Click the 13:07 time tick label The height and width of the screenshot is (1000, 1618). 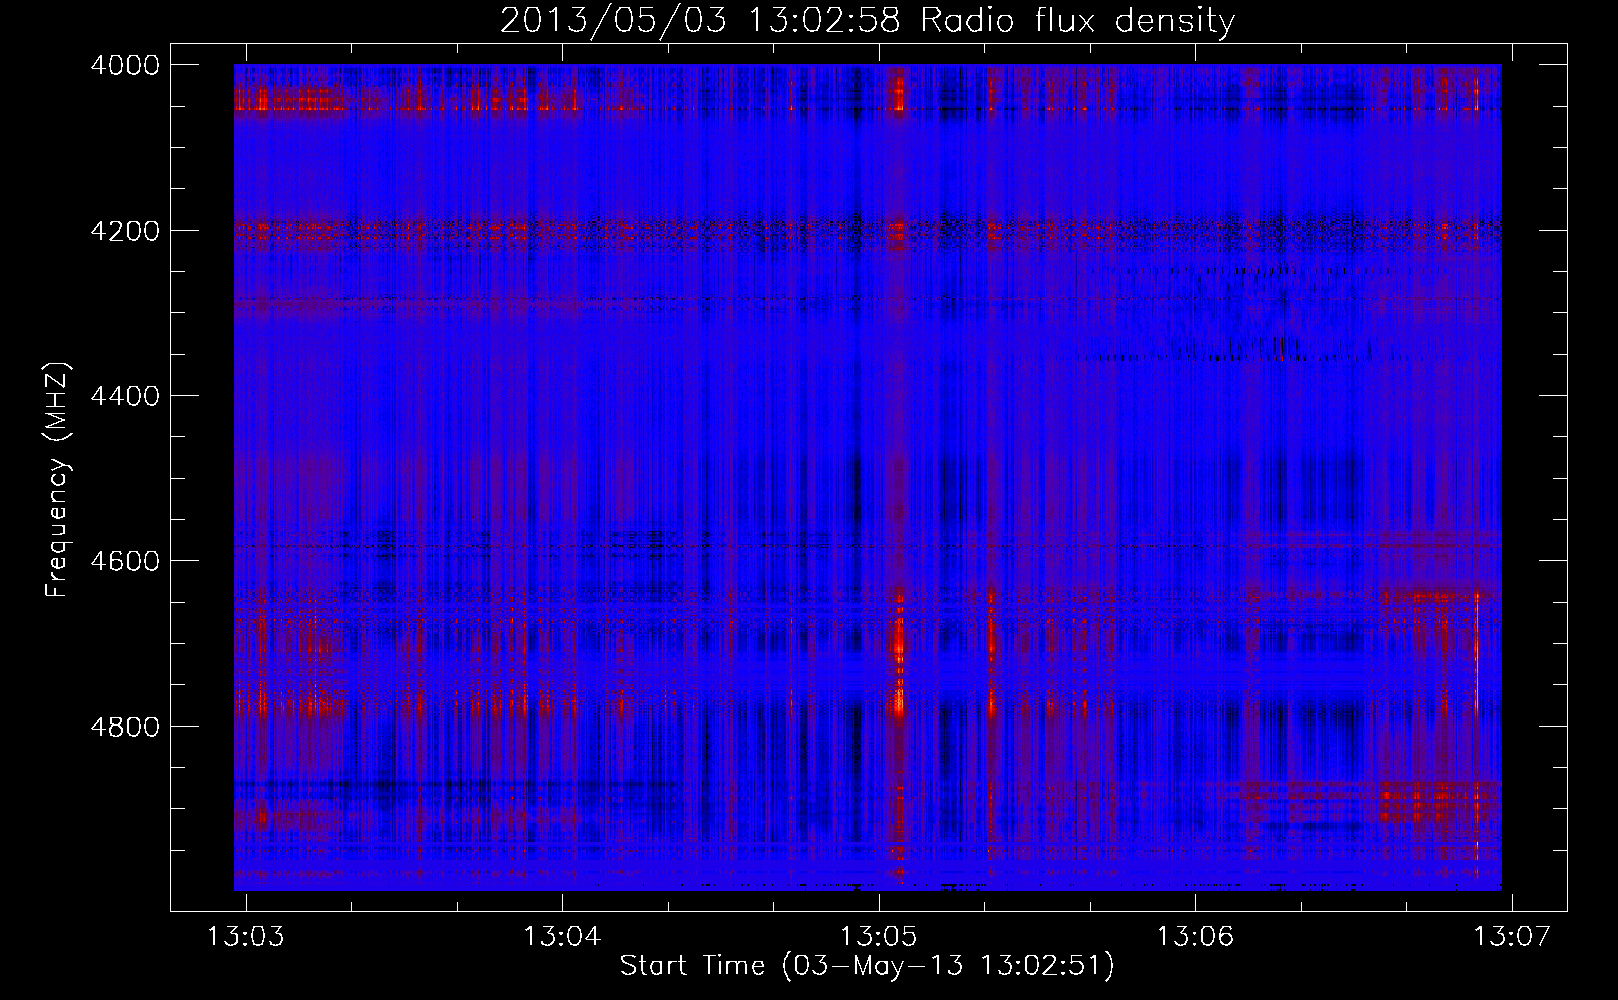pyautogui.click(x=1512, y=937)
